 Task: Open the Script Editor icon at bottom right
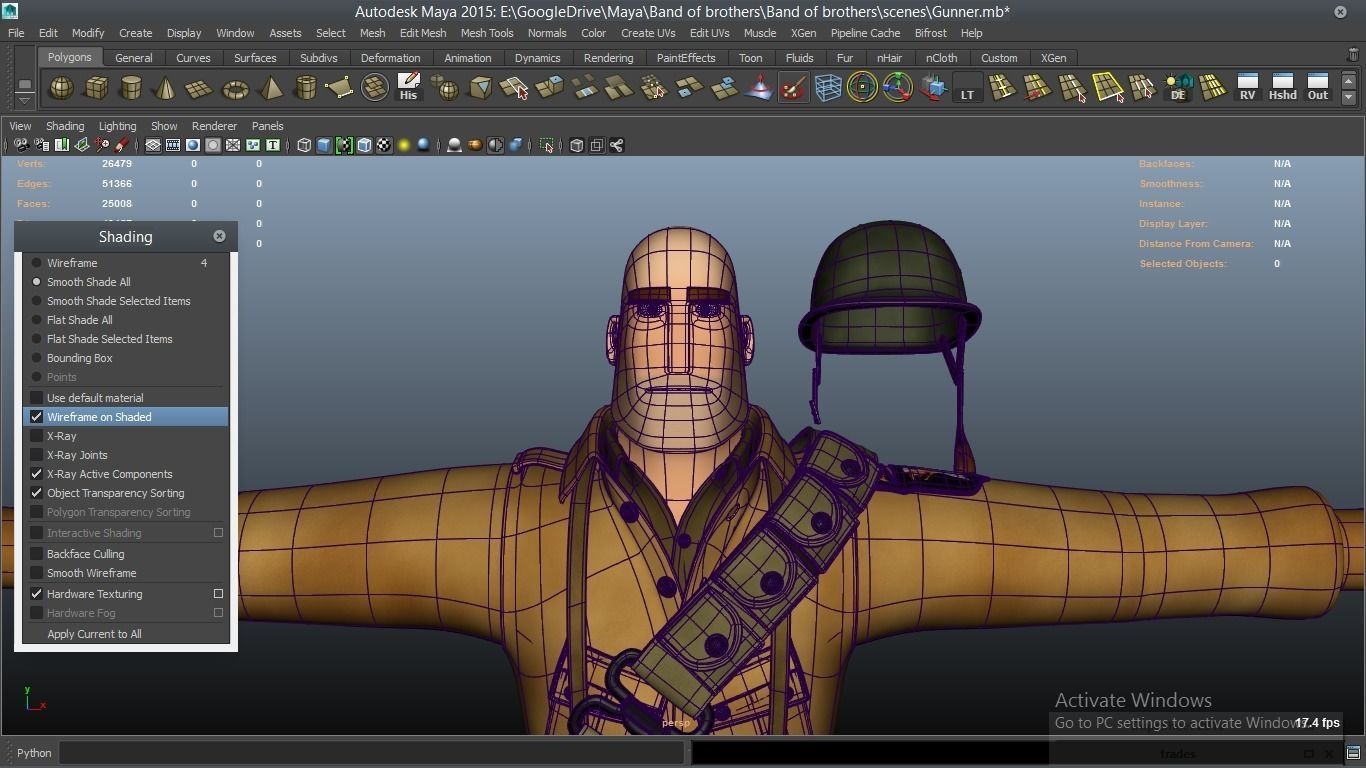tap(1353, 753)
